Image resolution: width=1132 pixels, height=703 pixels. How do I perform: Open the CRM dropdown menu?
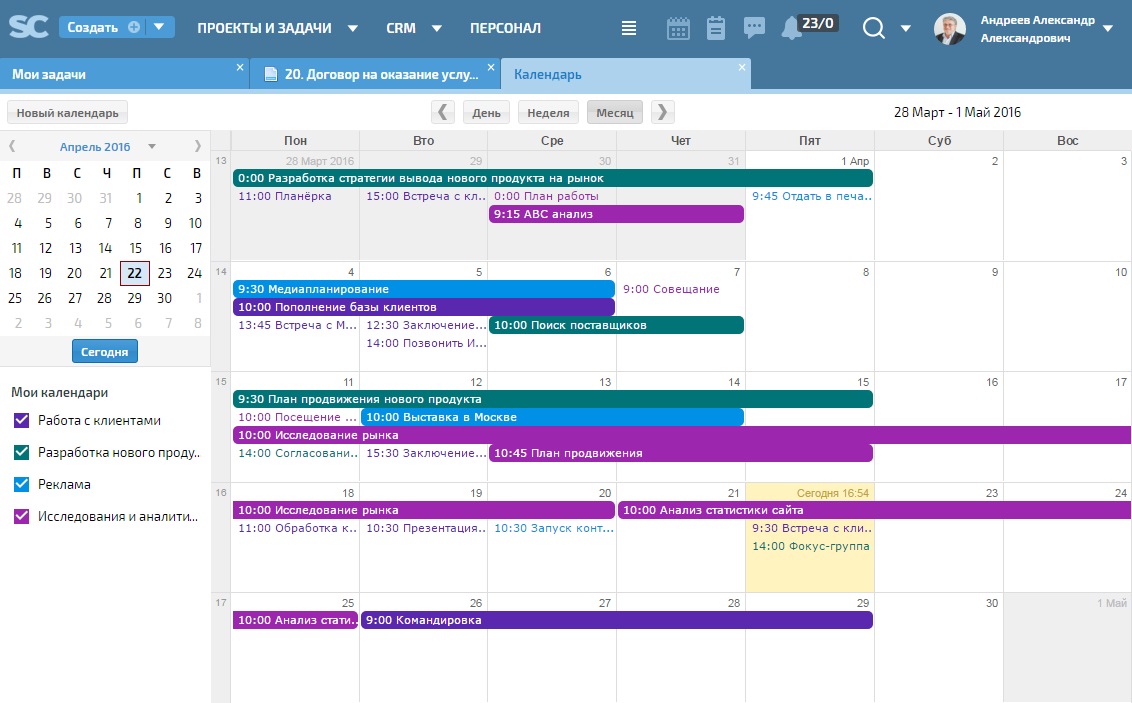tap(414, 28)
